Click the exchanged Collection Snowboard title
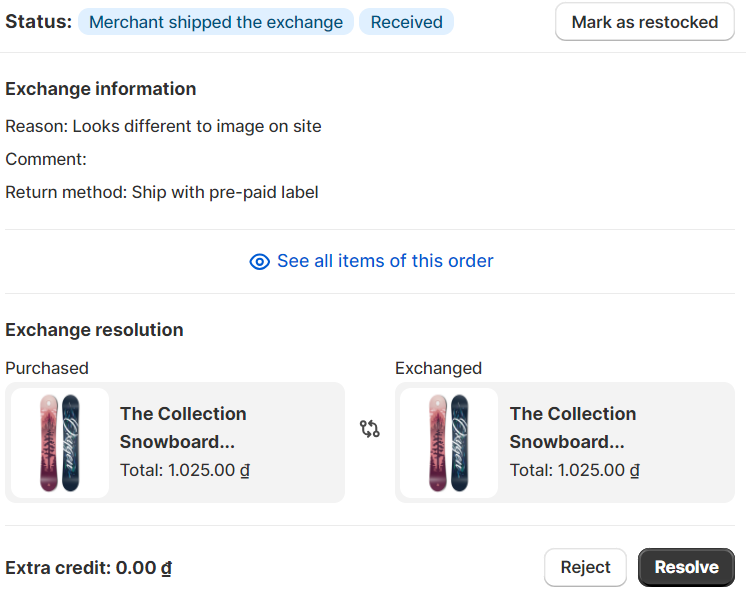The image size is (746, 597). point(573,427)
